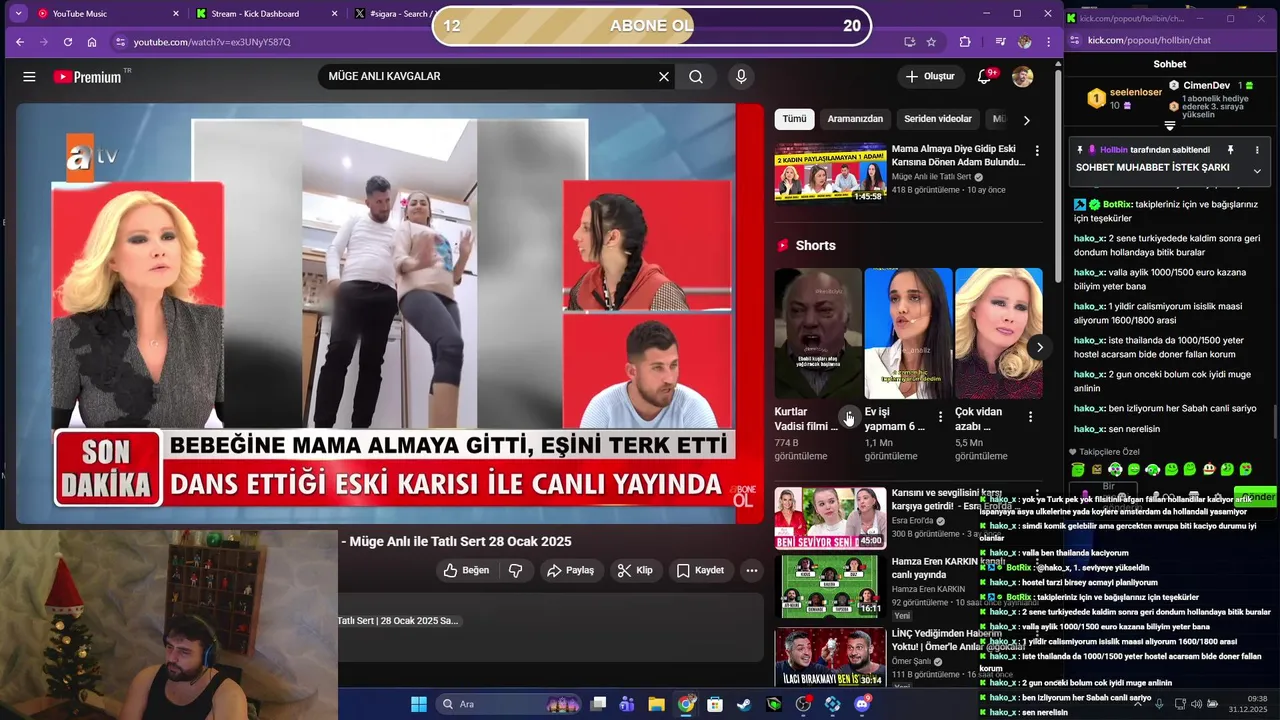Image resolution: width=1280 pixels, height=720 pixels.
Task: Save the video with Kaydet
Action: click(x=700, y=570)
